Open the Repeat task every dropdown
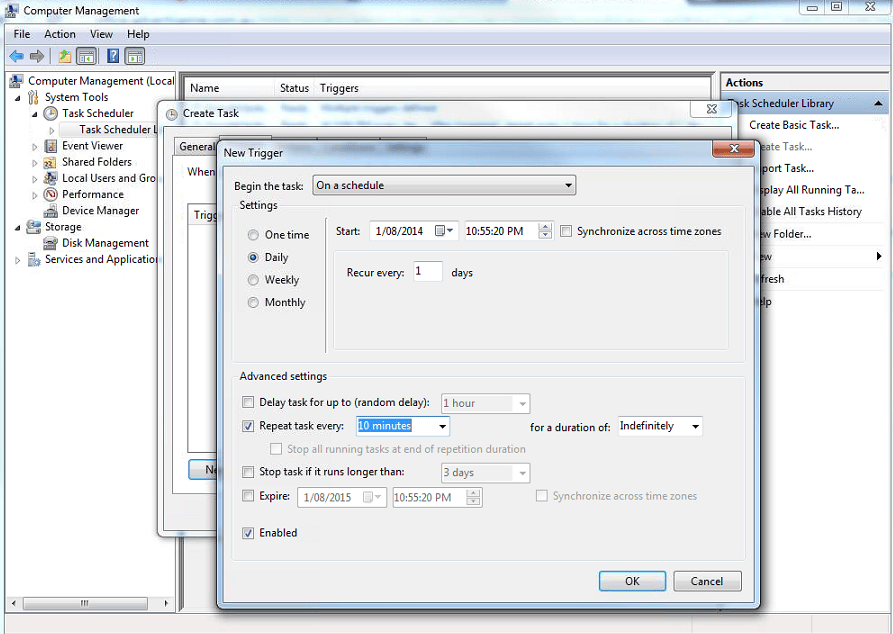The height and width of the screenshot is (634, 893). (x=444, y=425)
